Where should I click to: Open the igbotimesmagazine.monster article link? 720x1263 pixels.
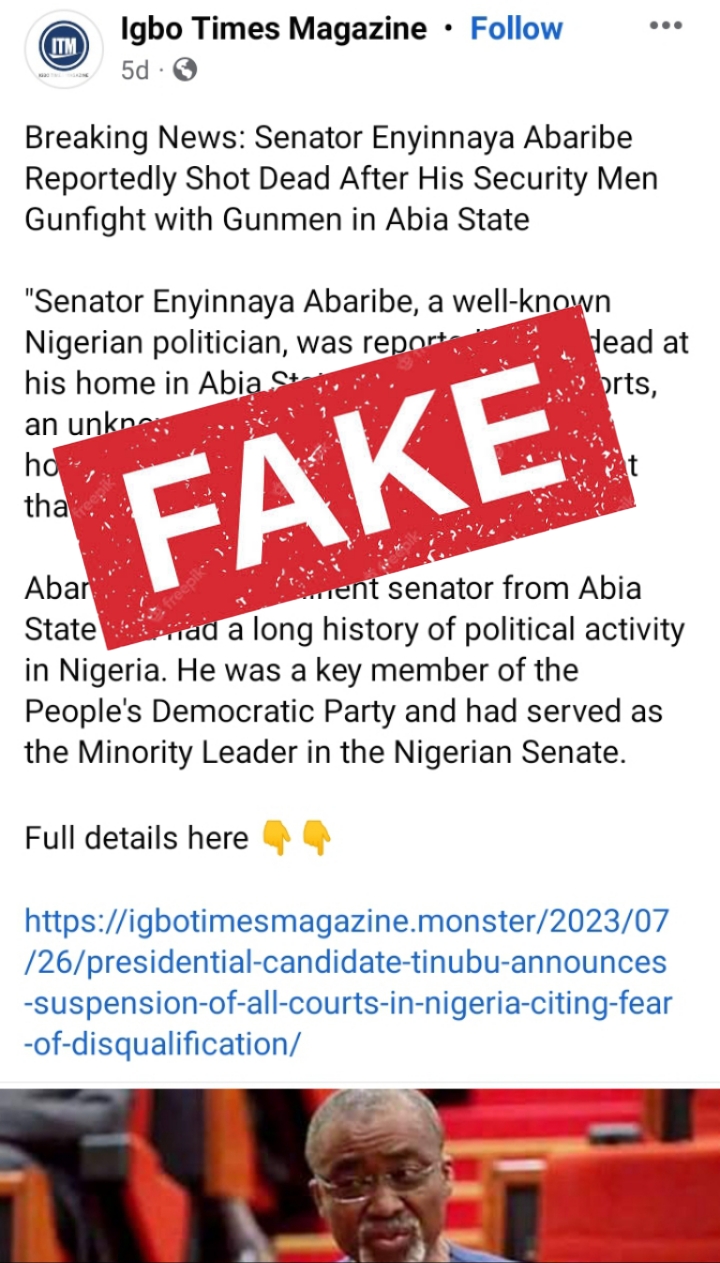click(348, 981)
